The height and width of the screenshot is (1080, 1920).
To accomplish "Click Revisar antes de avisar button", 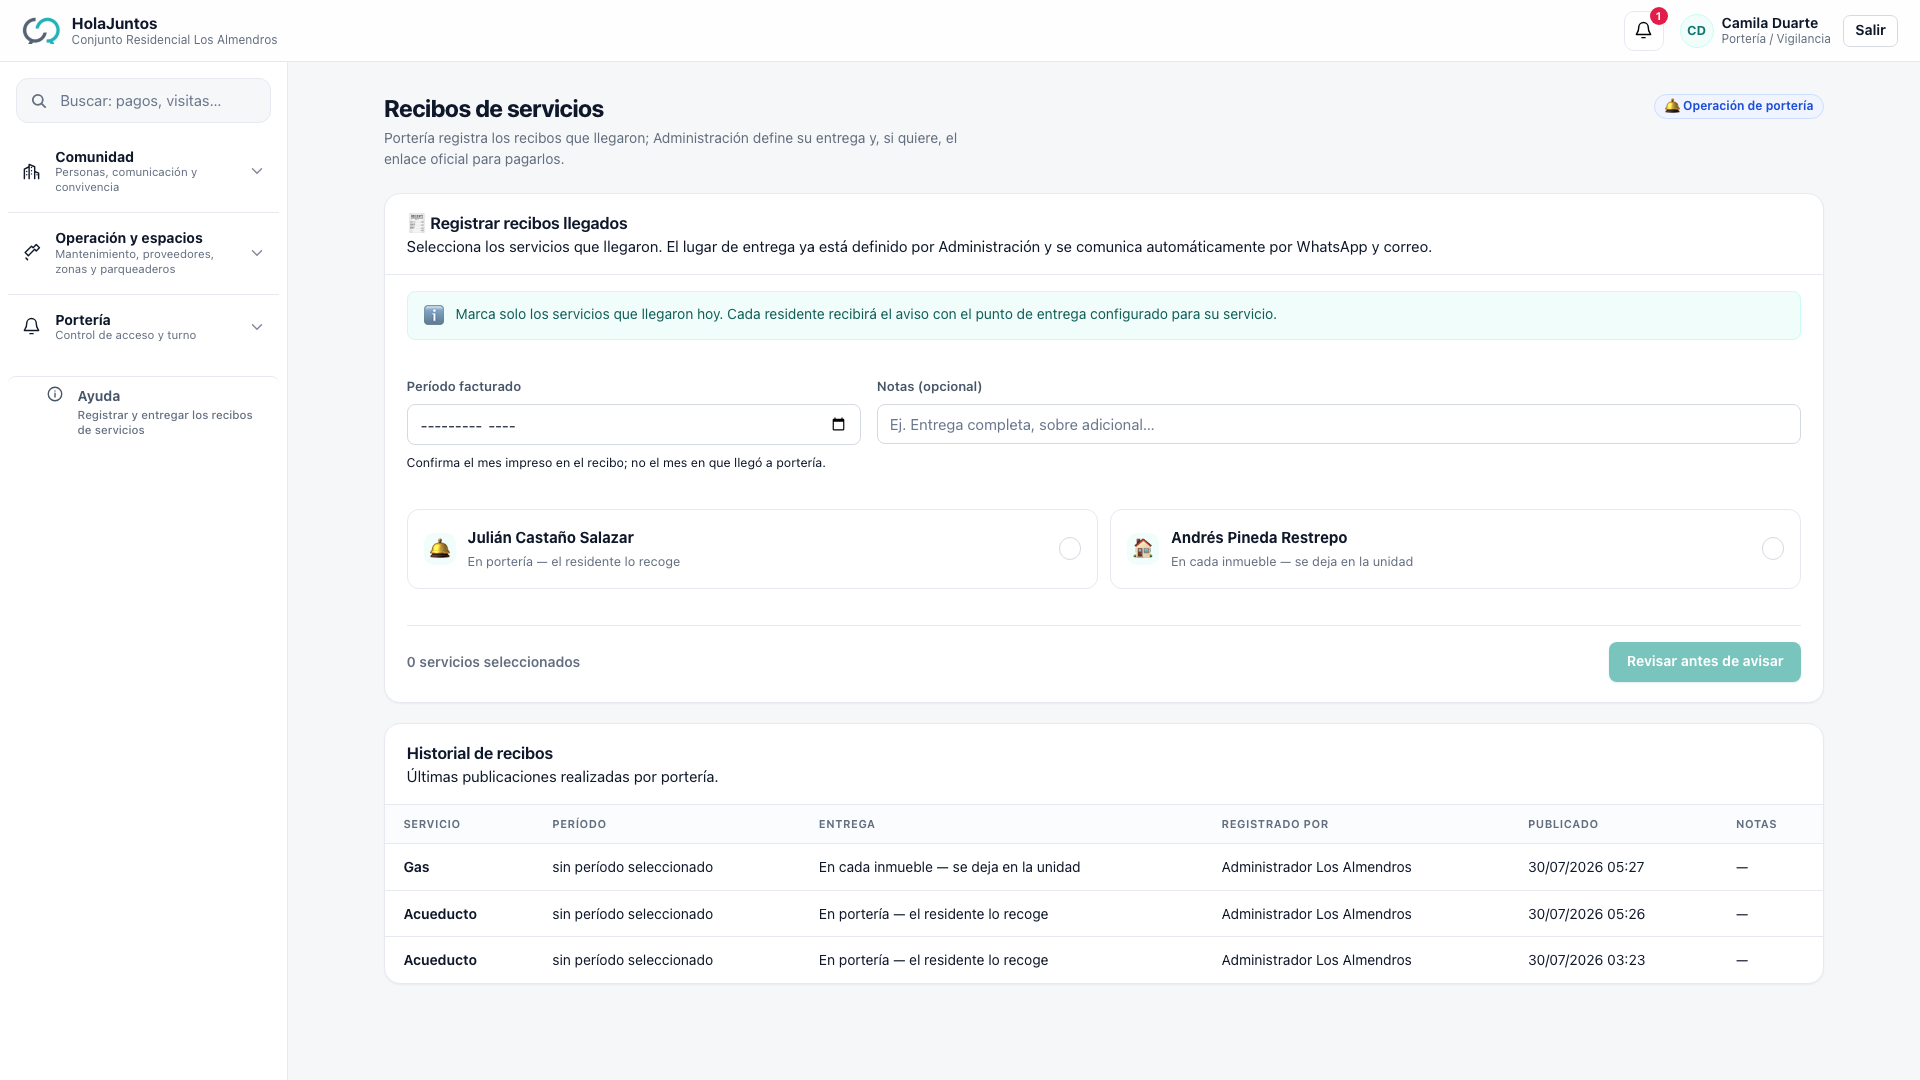I will click(1704, 662).
